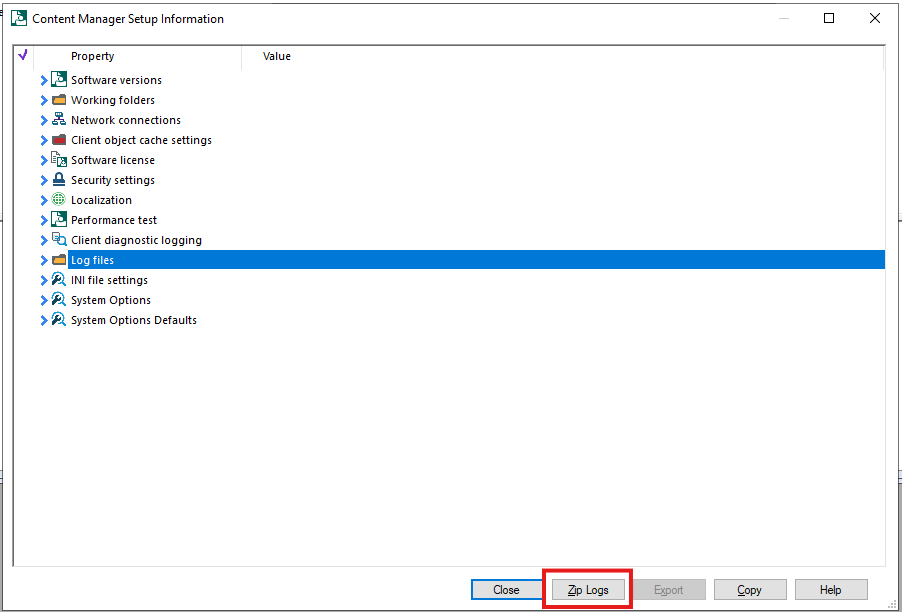Select the Software license row text
902x612 pixels.
pos(113,160)
